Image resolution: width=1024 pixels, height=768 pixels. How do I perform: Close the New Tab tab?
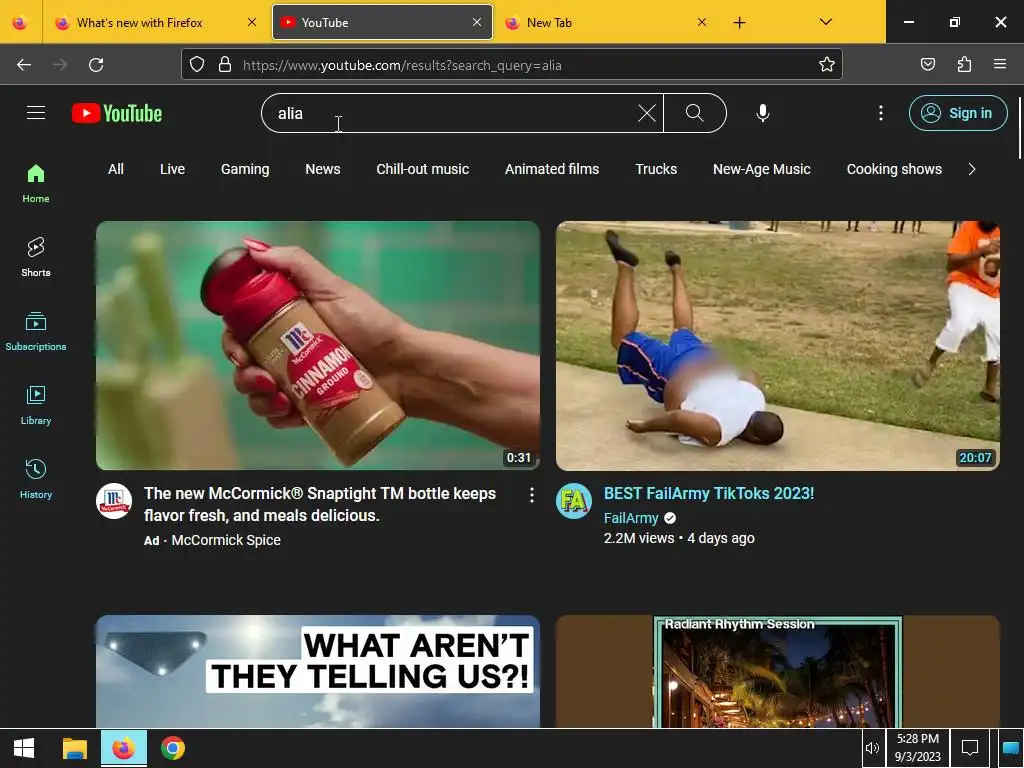[x=701, y=23]
